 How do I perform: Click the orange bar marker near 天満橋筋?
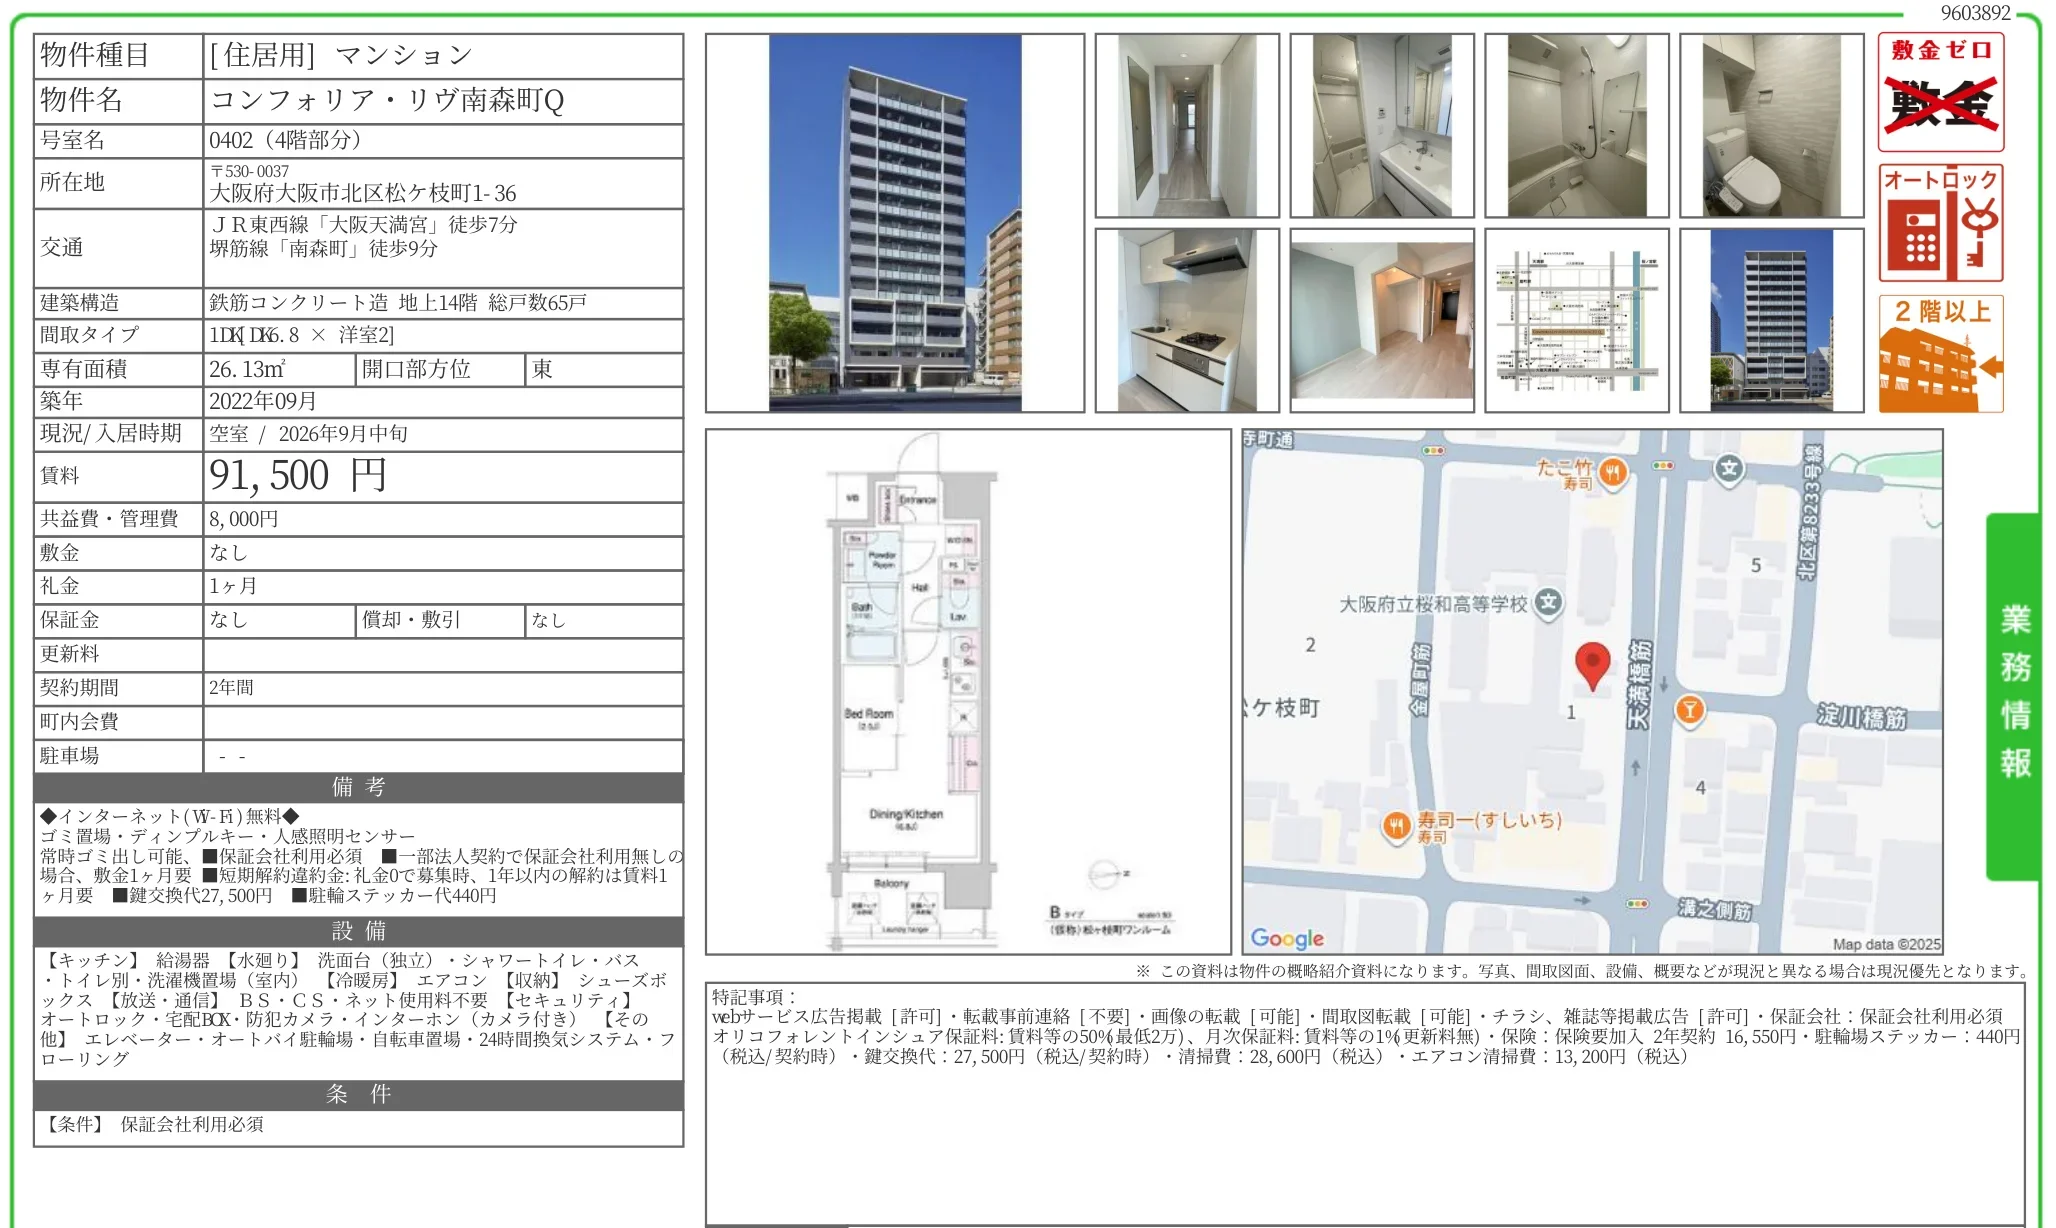tap(1689, 710)
